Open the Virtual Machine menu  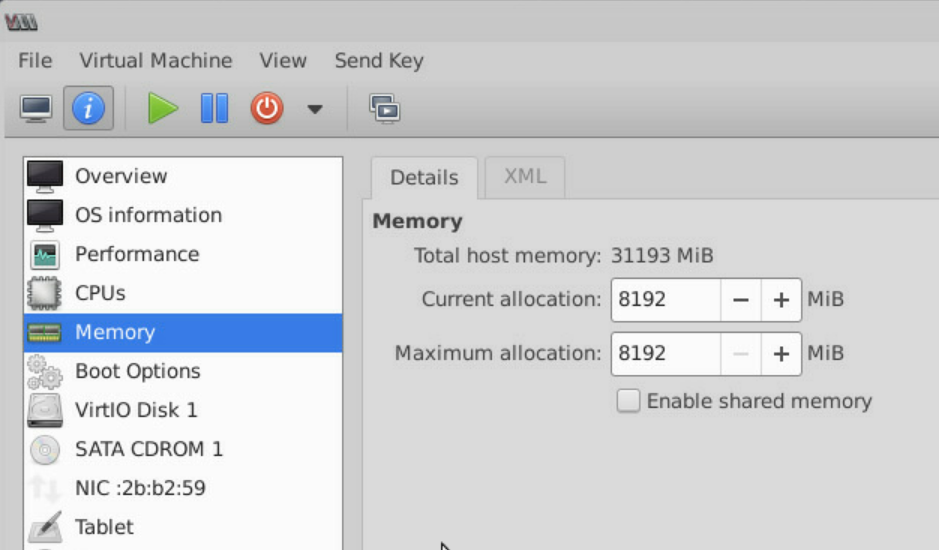(156, 61)
